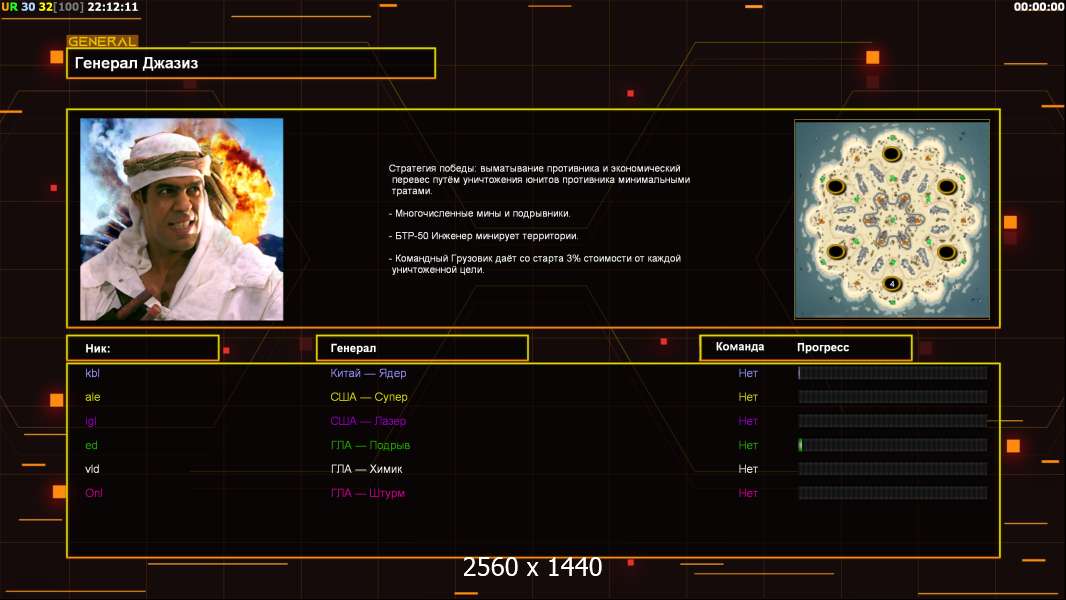Click the progress bar for player kbl
The image size is (1066, 600).
[x=892, y=373]
